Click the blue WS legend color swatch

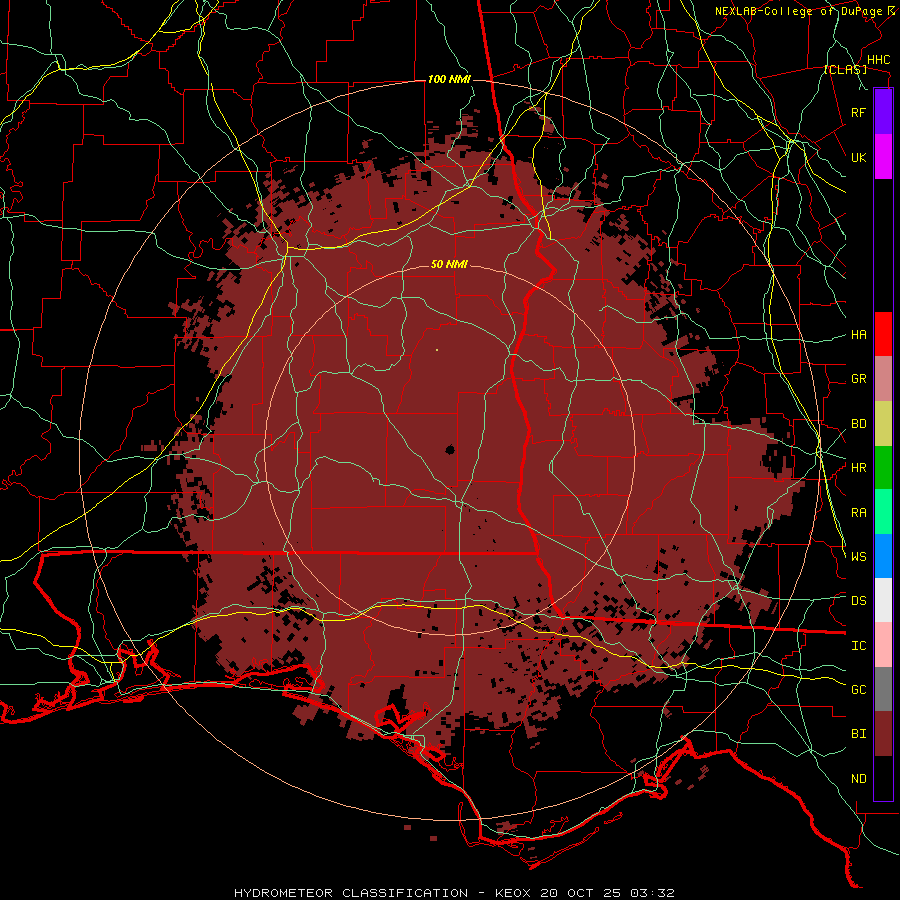(883, 556)
